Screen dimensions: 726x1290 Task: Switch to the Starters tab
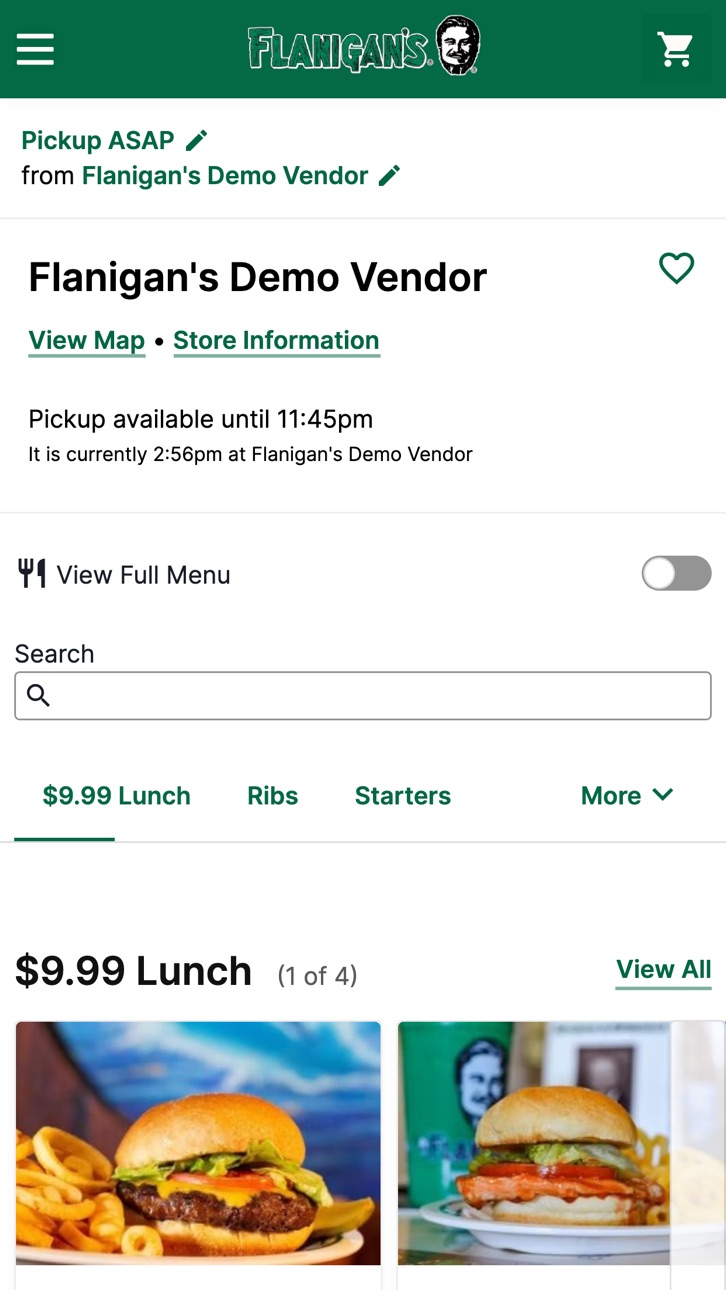coord(403,796)
